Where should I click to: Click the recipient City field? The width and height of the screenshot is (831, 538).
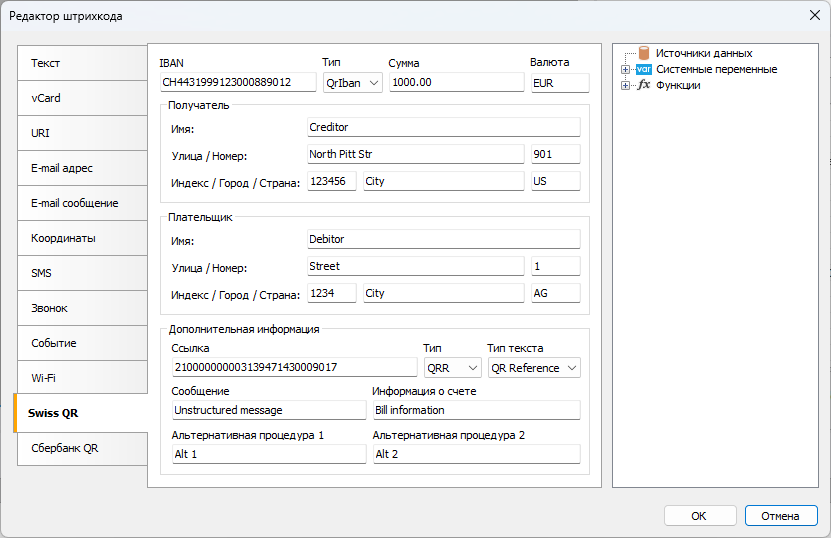444,181
